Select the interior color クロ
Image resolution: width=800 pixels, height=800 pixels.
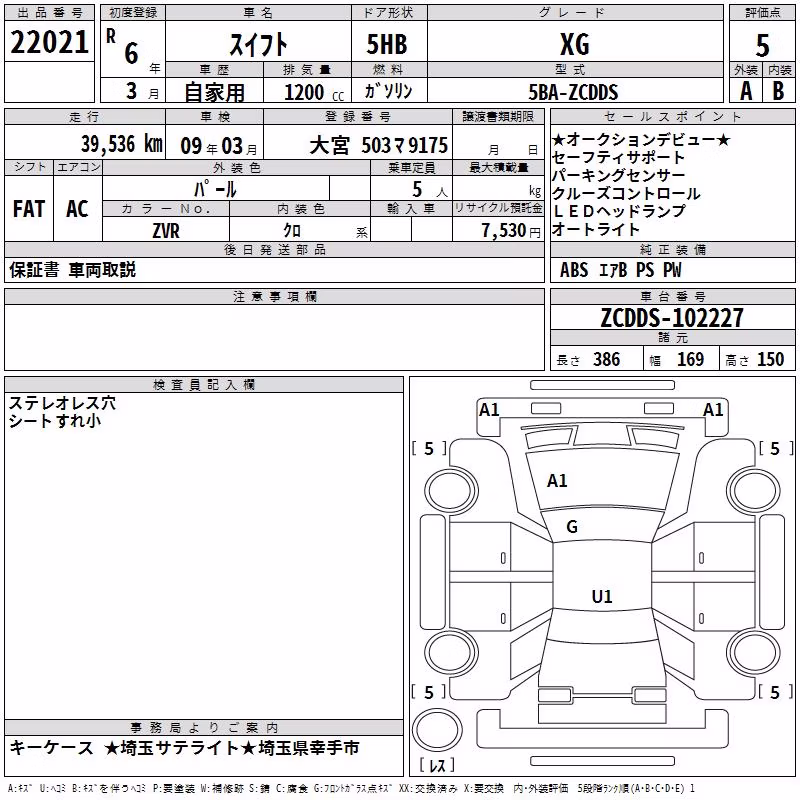pyautogui.click(x=292, y=231)
